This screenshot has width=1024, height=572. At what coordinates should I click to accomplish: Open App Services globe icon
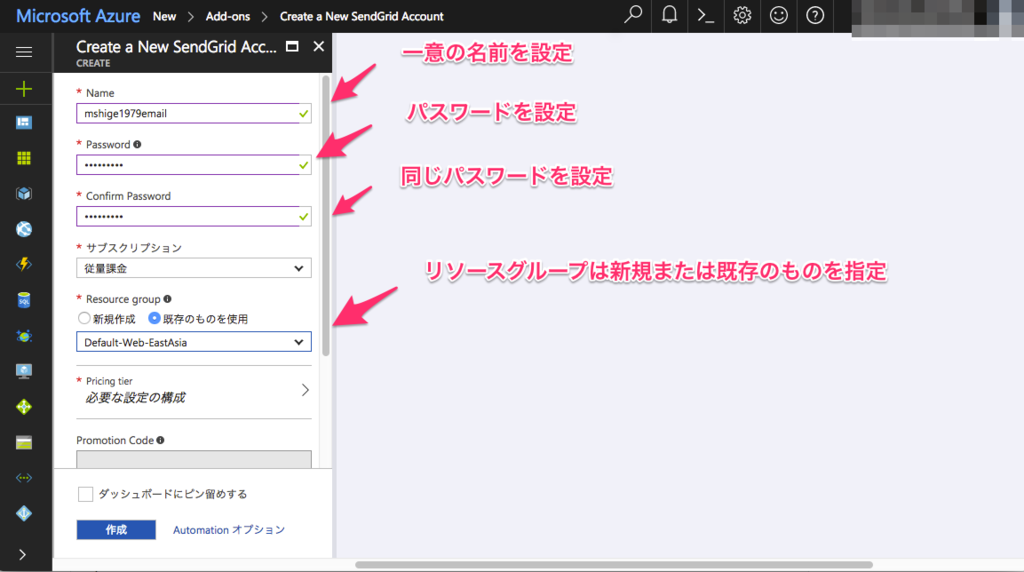pyautogui.click(x=24, y=229)
